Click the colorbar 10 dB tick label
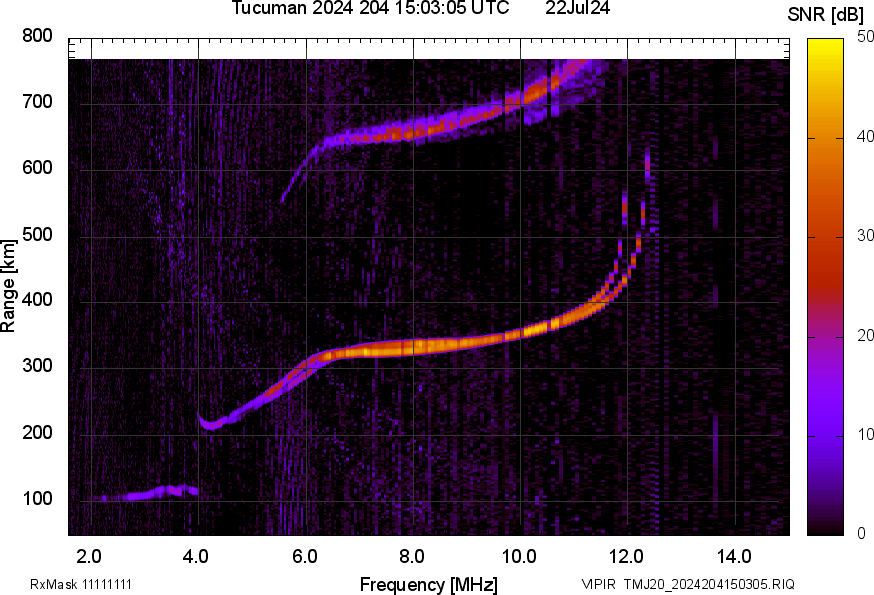 pos(865,434)
